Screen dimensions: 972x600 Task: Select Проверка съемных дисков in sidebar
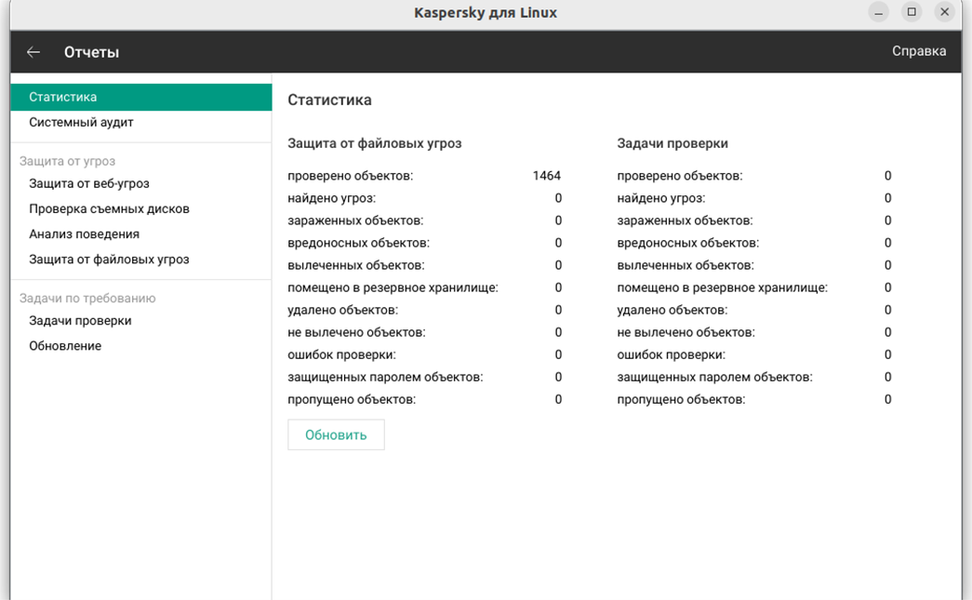(x=109, y=209)
